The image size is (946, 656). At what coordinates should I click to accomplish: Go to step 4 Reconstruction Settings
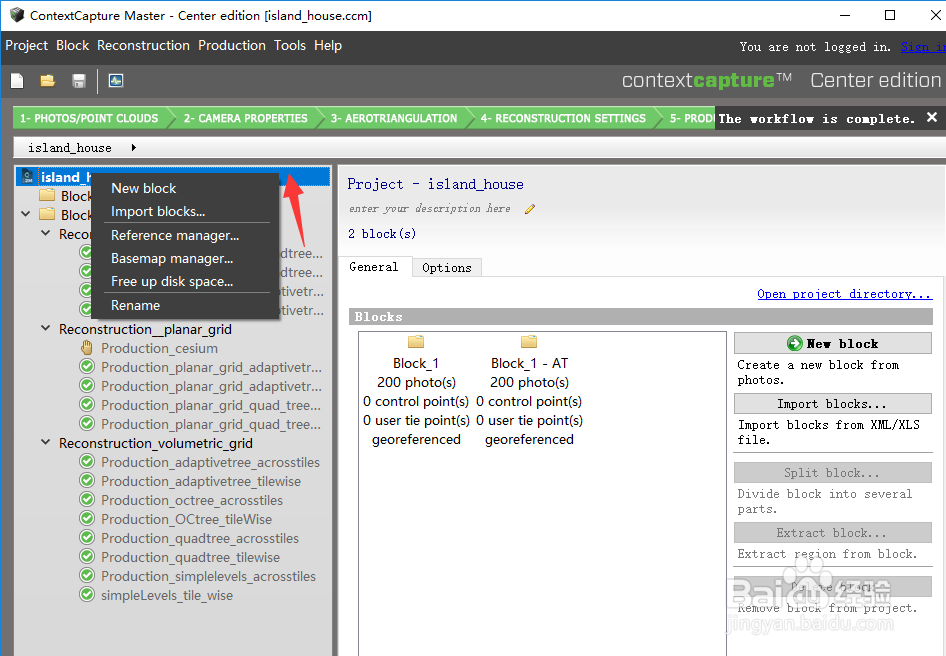point(563,118)
